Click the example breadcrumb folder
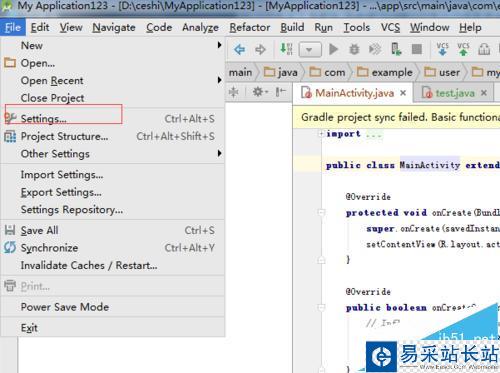This screenshot has width=500, height=373. click(385, 72)
